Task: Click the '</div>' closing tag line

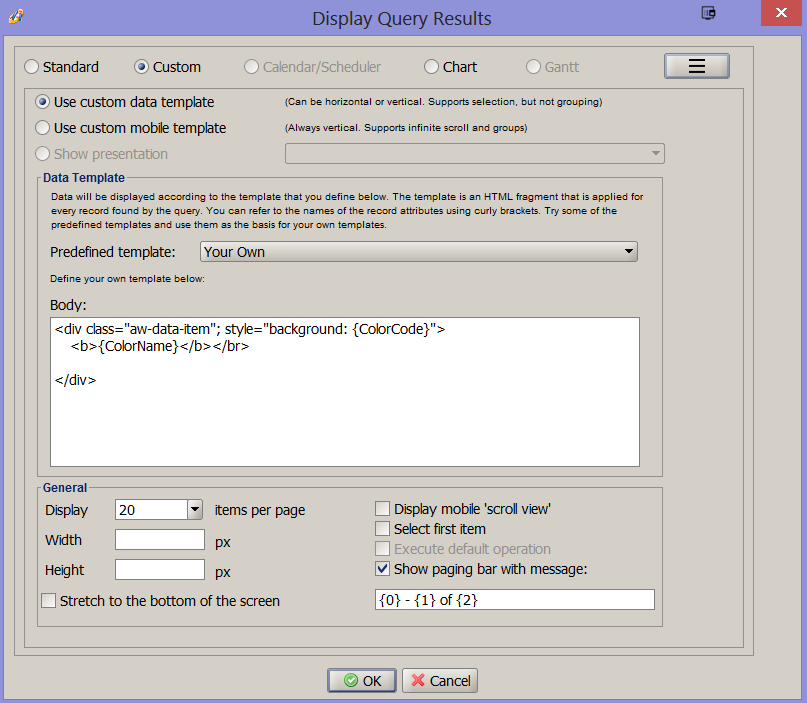Action: [75, 380]
